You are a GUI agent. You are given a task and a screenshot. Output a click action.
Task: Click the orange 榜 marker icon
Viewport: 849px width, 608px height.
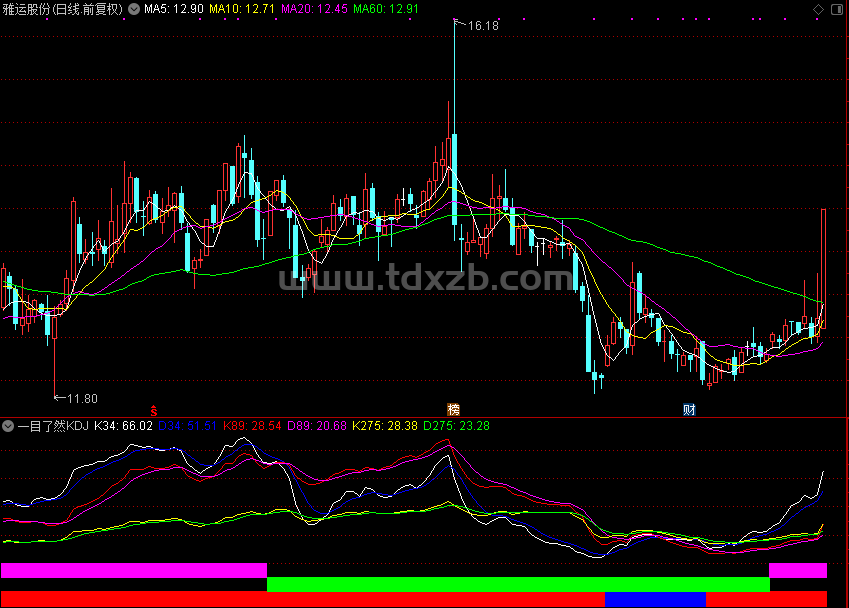point(454,409)
